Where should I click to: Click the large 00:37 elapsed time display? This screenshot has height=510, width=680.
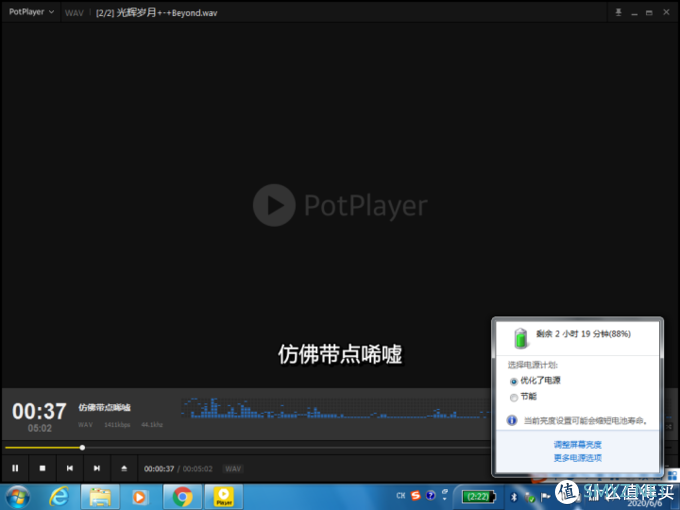tap(39, 411)
